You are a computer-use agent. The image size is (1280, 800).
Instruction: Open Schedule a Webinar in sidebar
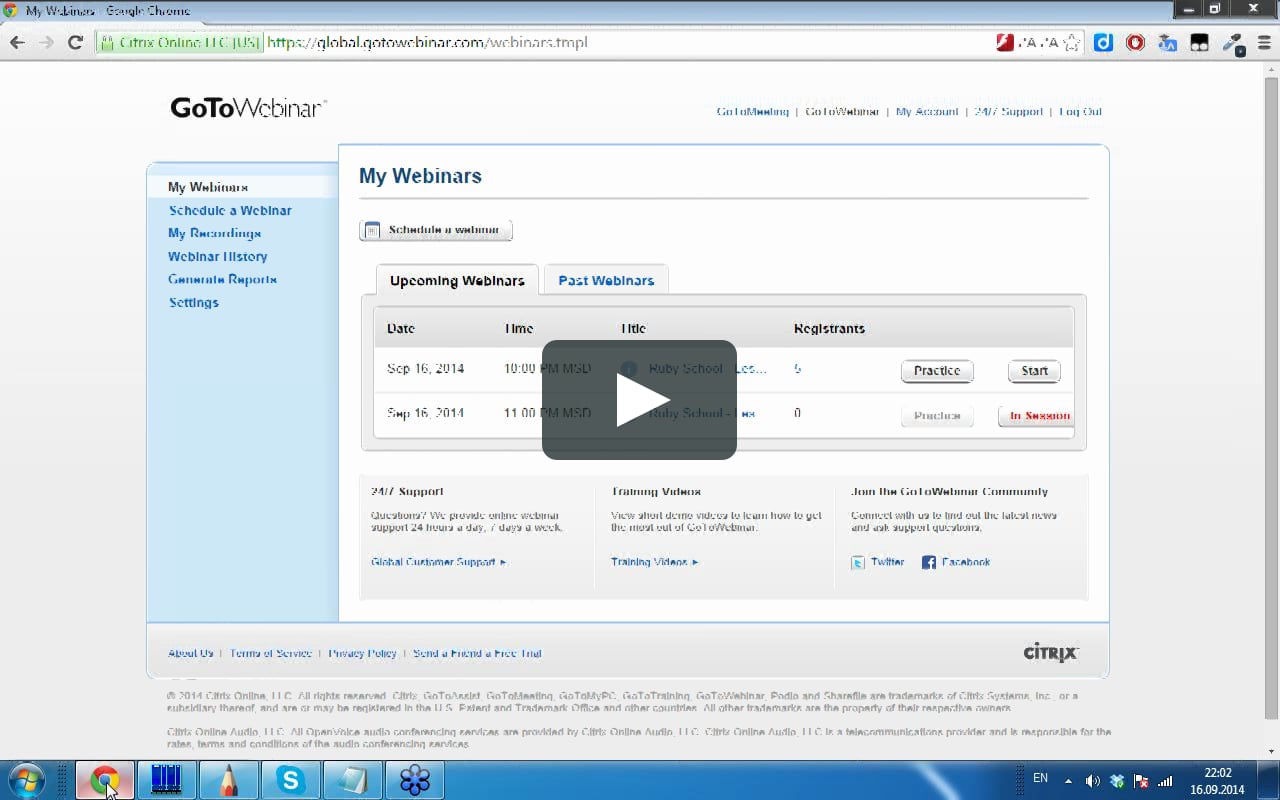pyautogui.click(x=230, y=210)
